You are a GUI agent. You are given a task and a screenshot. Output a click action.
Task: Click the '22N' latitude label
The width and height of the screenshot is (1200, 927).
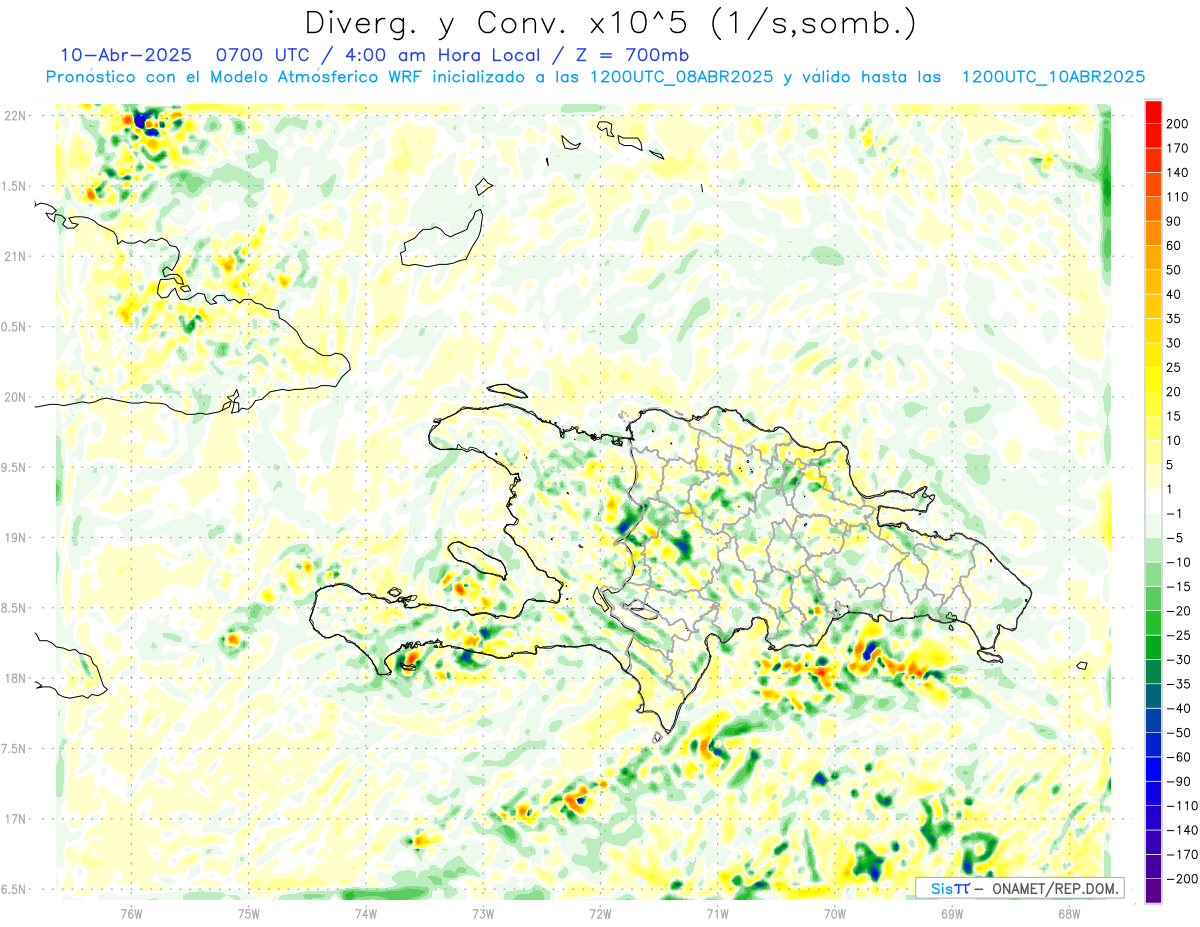(14, 116)
